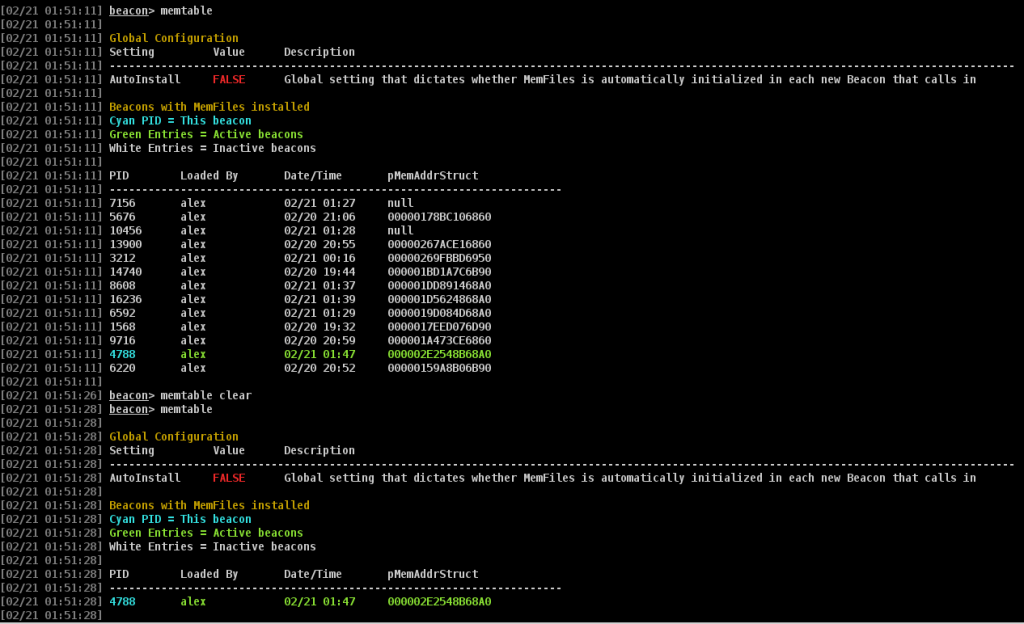Click date 02/20 20:59 in the table
Viewport: 1024px width, 624px height.
[x=319, y=340]
